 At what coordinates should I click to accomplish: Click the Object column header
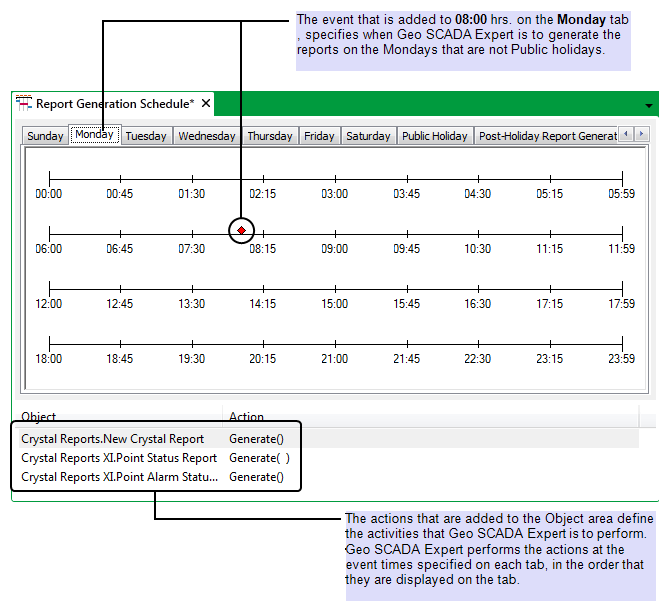pos(40,417)
